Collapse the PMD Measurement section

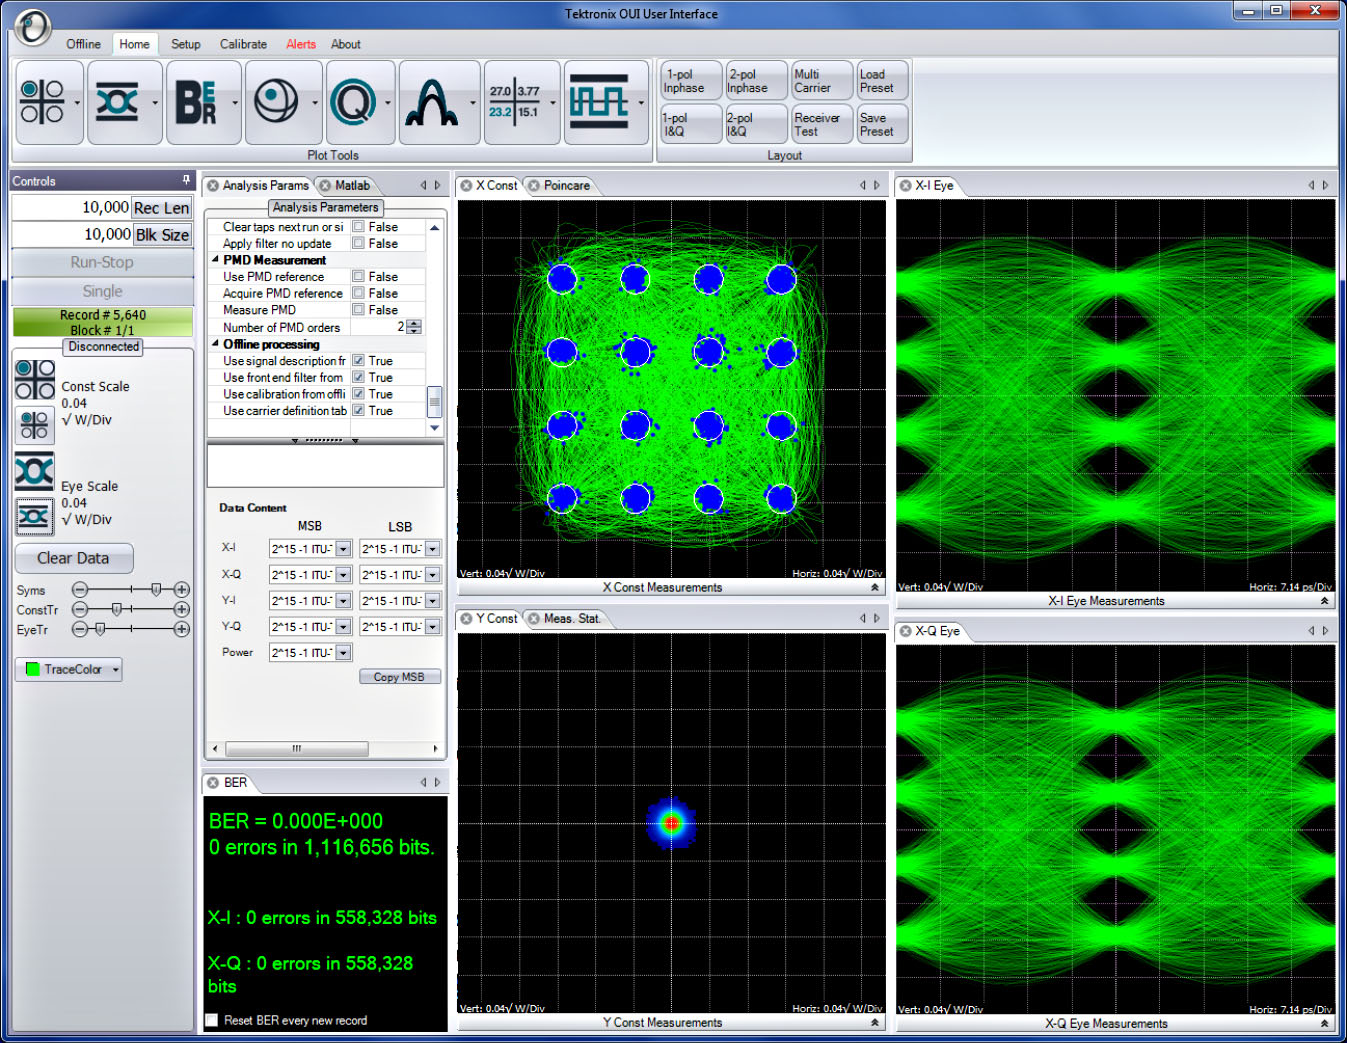(x=215, y=260)
